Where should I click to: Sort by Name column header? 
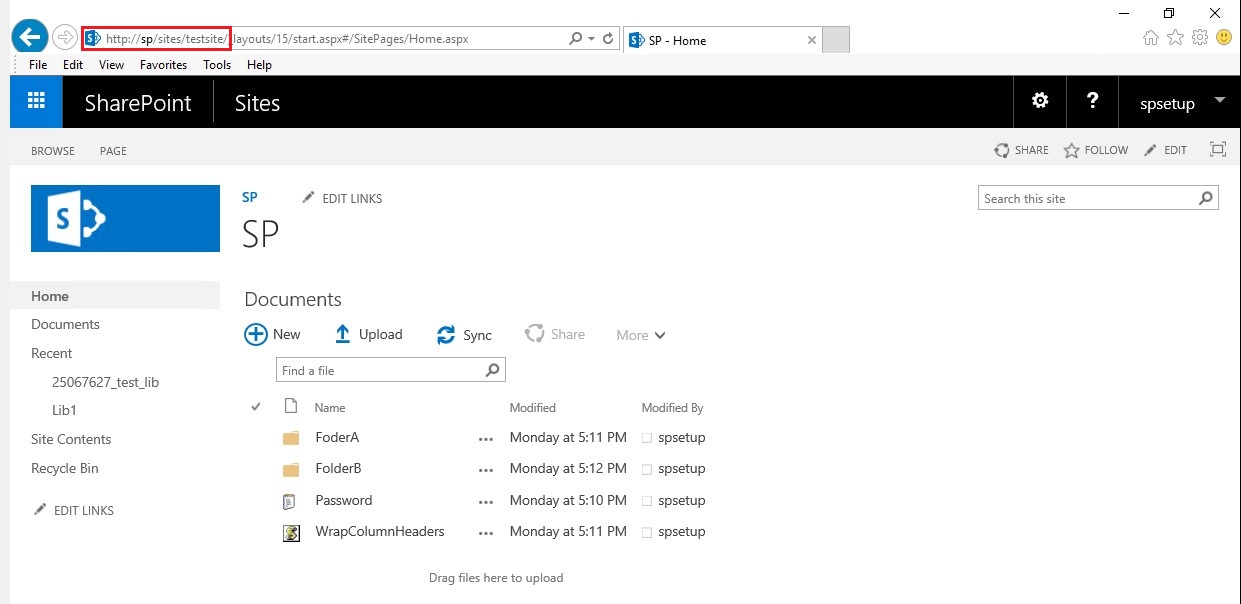[x=330, y=407]
